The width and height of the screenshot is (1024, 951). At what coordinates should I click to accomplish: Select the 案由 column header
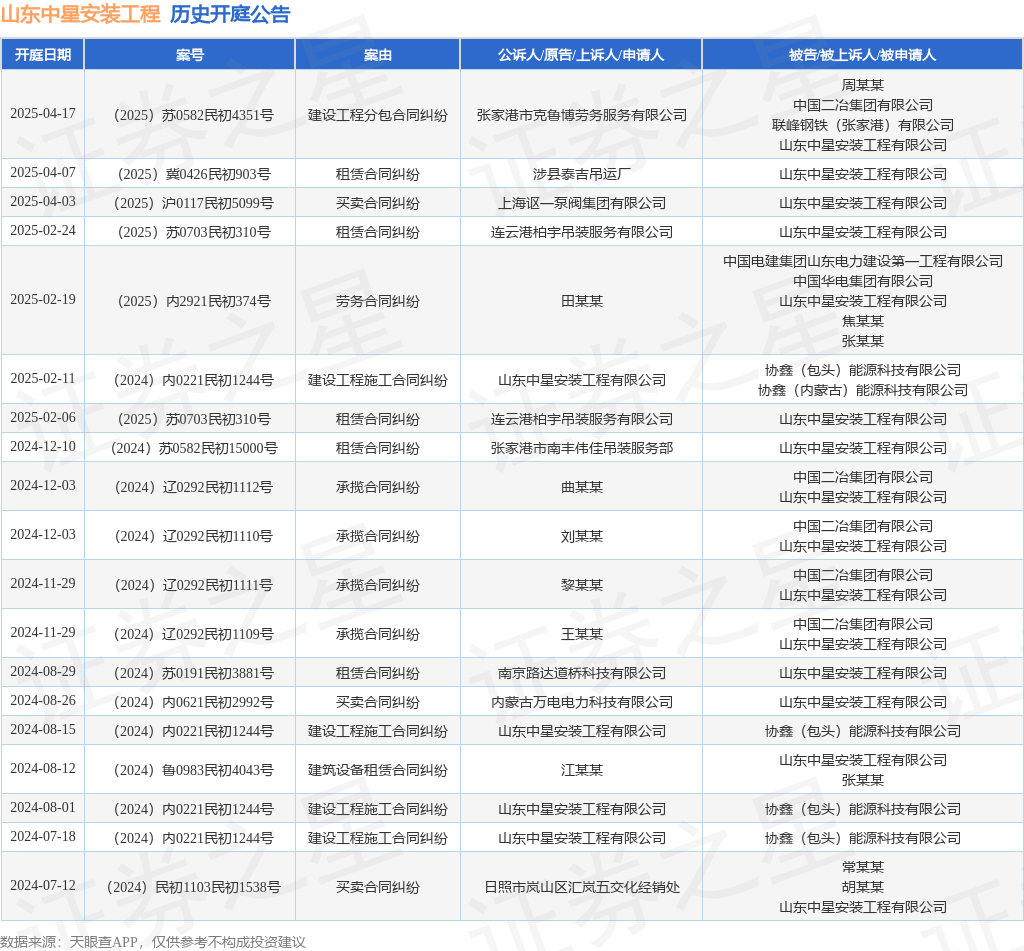[x=378, y=55]
